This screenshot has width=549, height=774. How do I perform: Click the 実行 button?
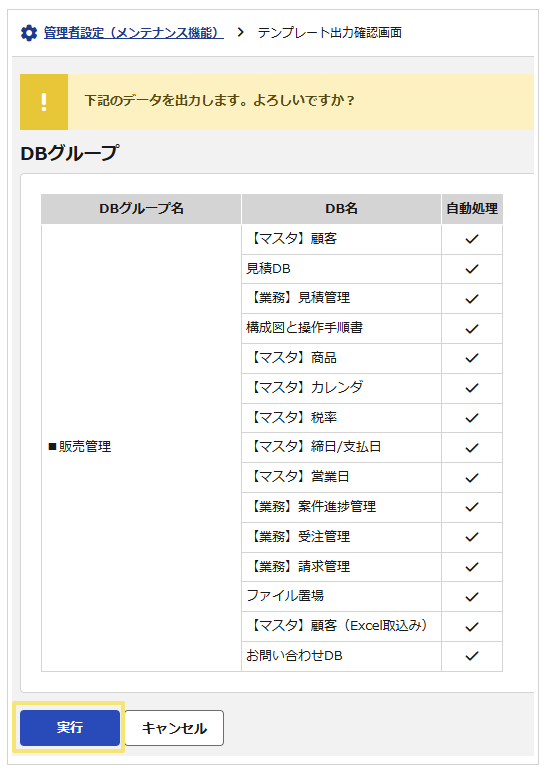click(70, 728)
